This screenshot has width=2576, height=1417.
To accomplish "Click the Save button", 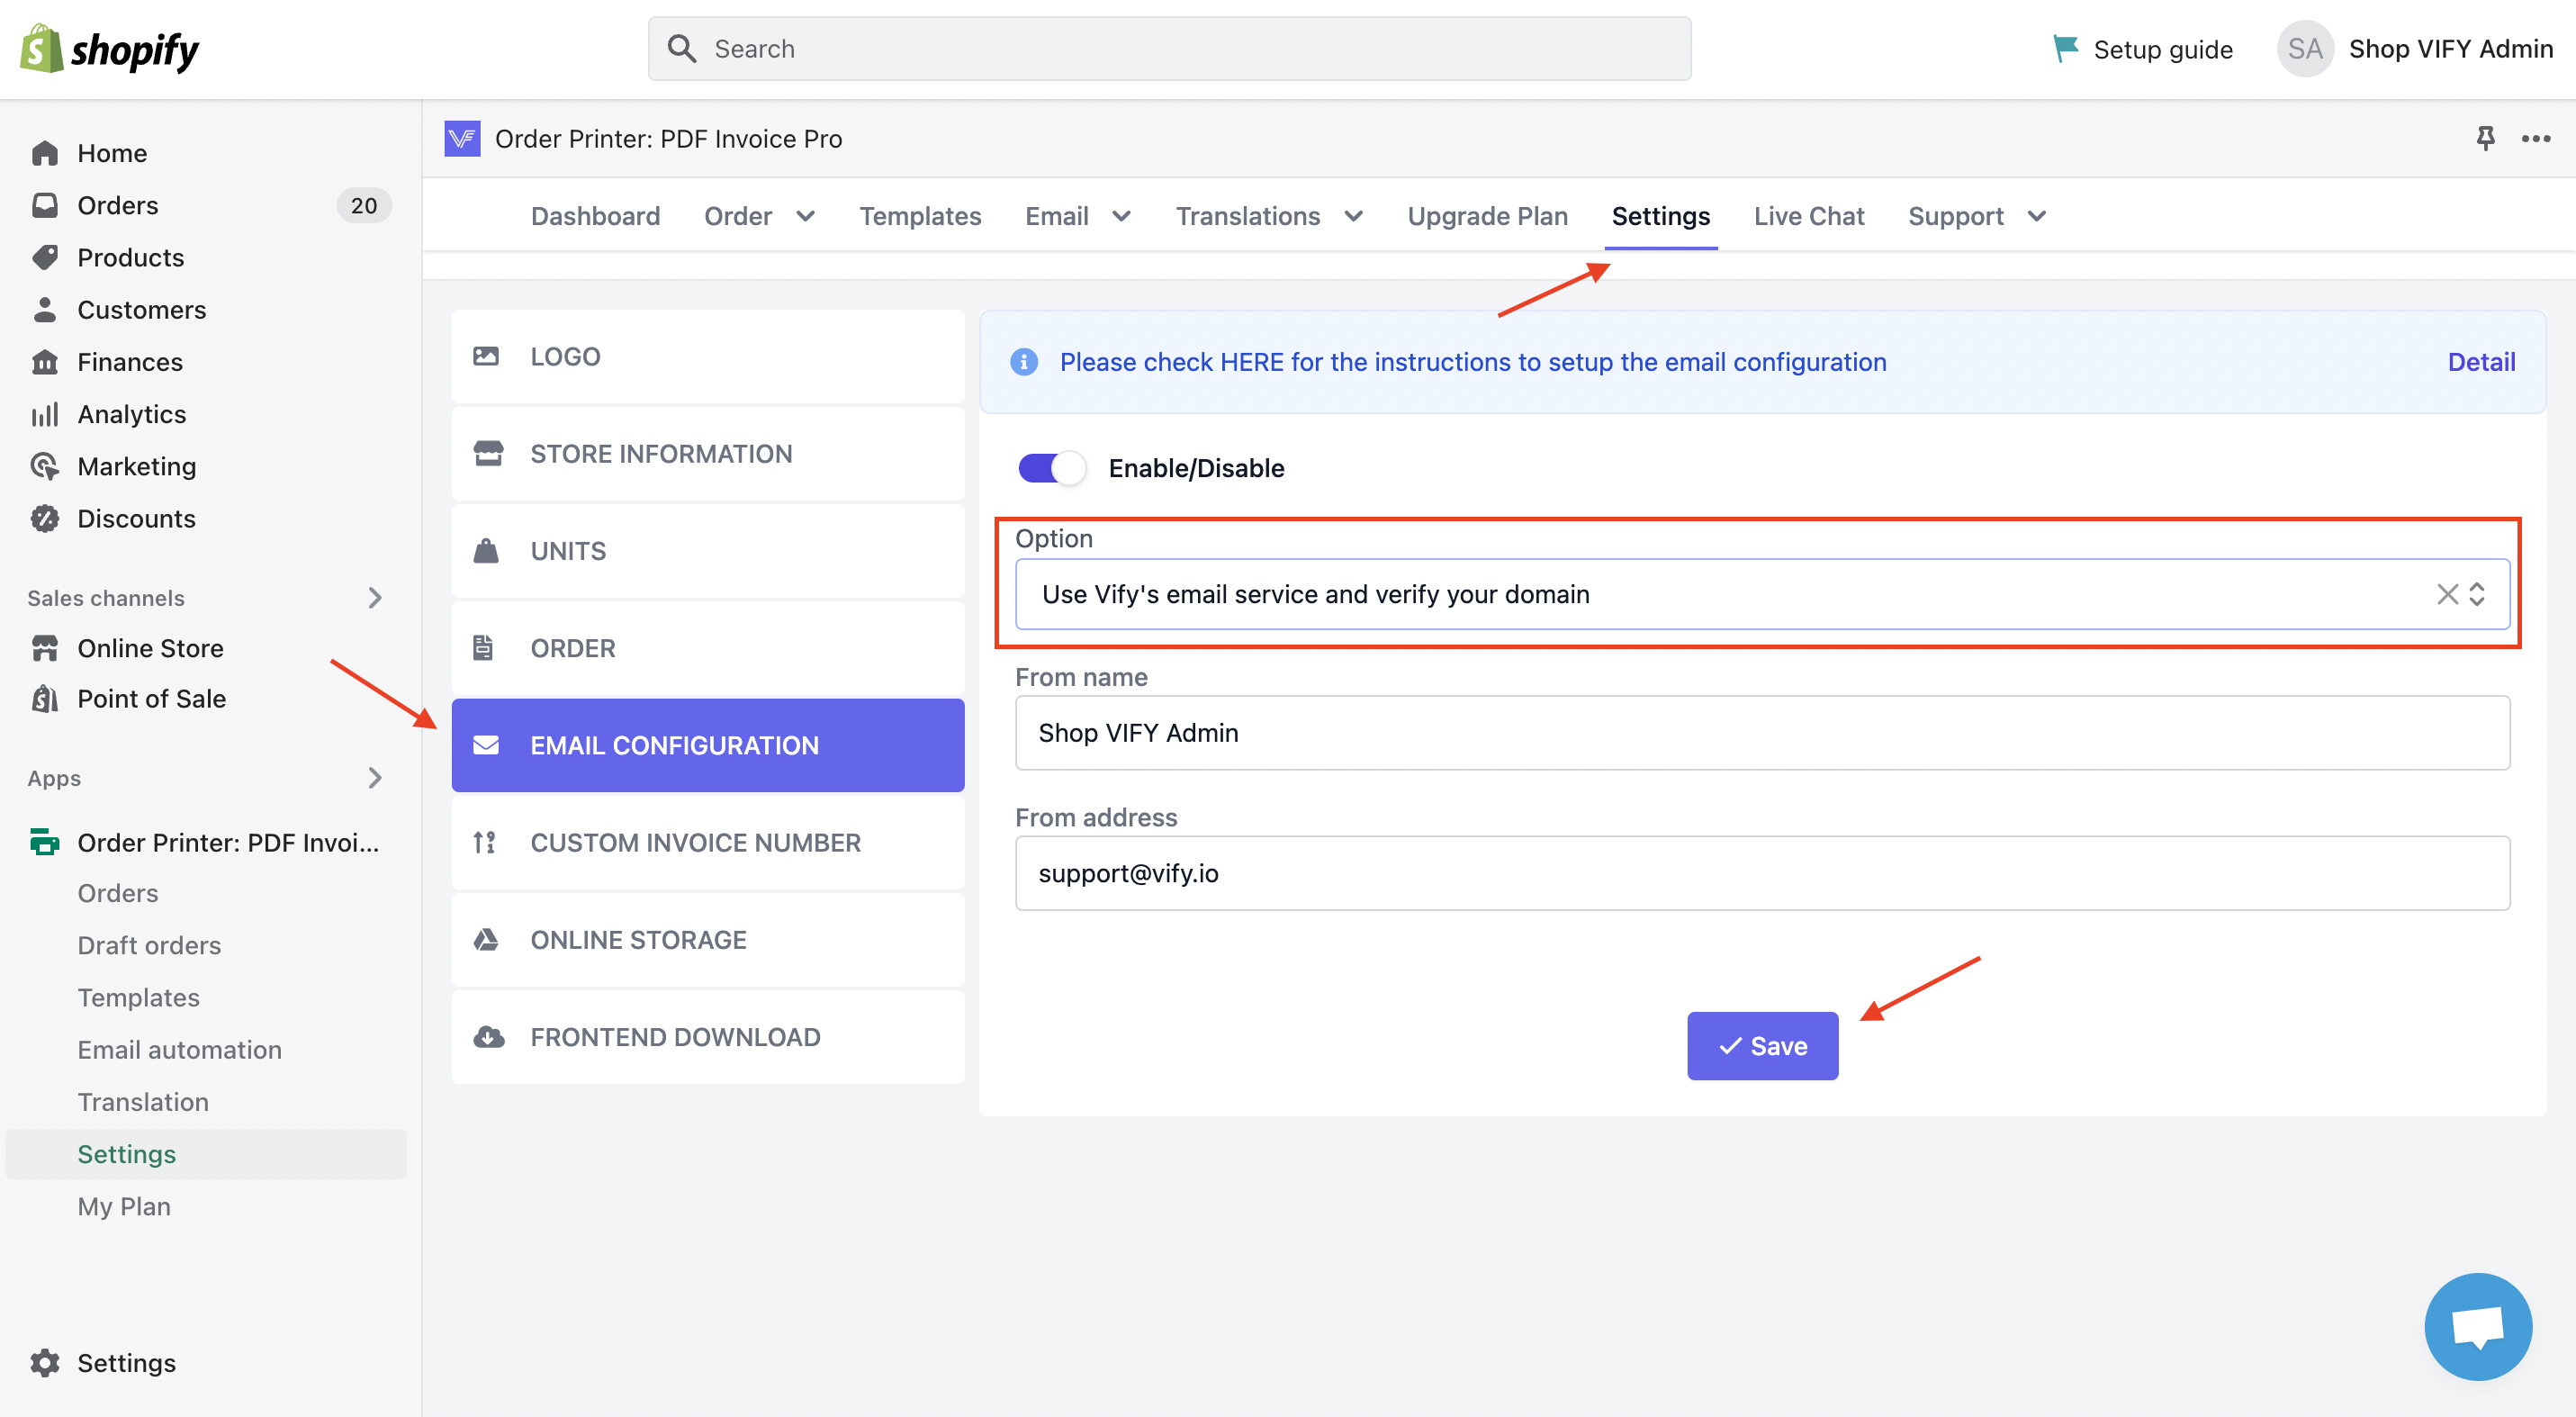I will pyautogui.click(x=1761, y=1045).
